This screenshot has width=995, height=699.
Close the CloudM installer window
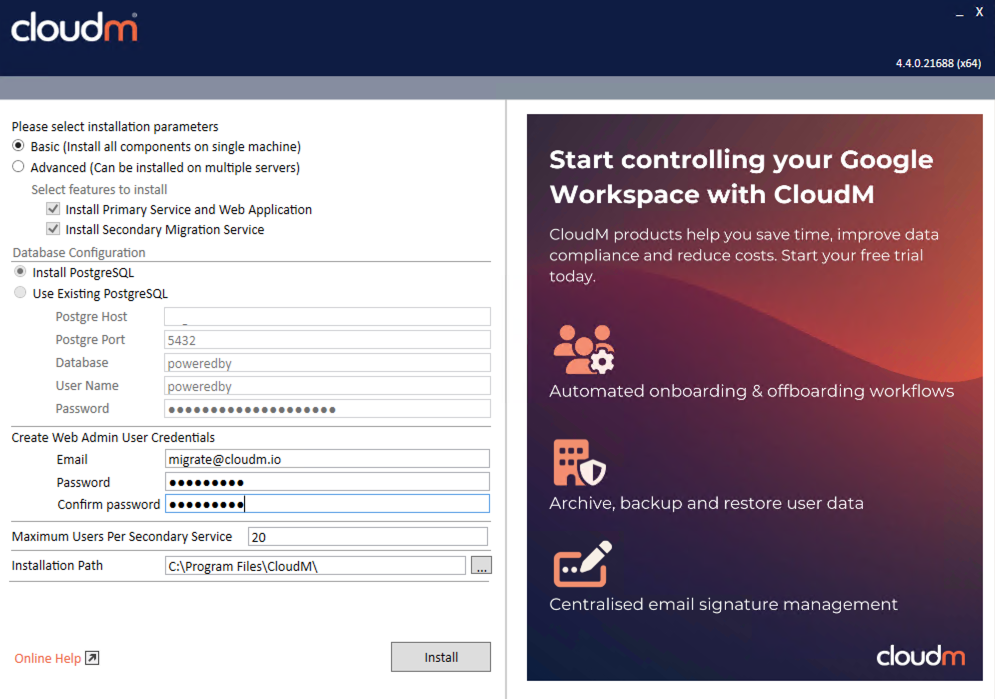click(x=979, y=12)
